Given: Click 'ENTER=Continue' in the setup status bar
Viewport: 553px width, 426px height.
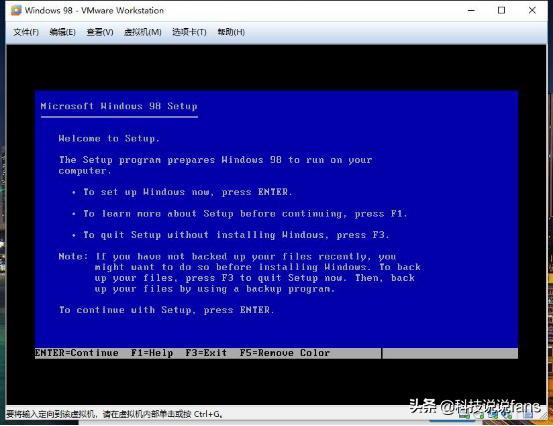Looking at the screenshot, I should click(x=77, y=353).
